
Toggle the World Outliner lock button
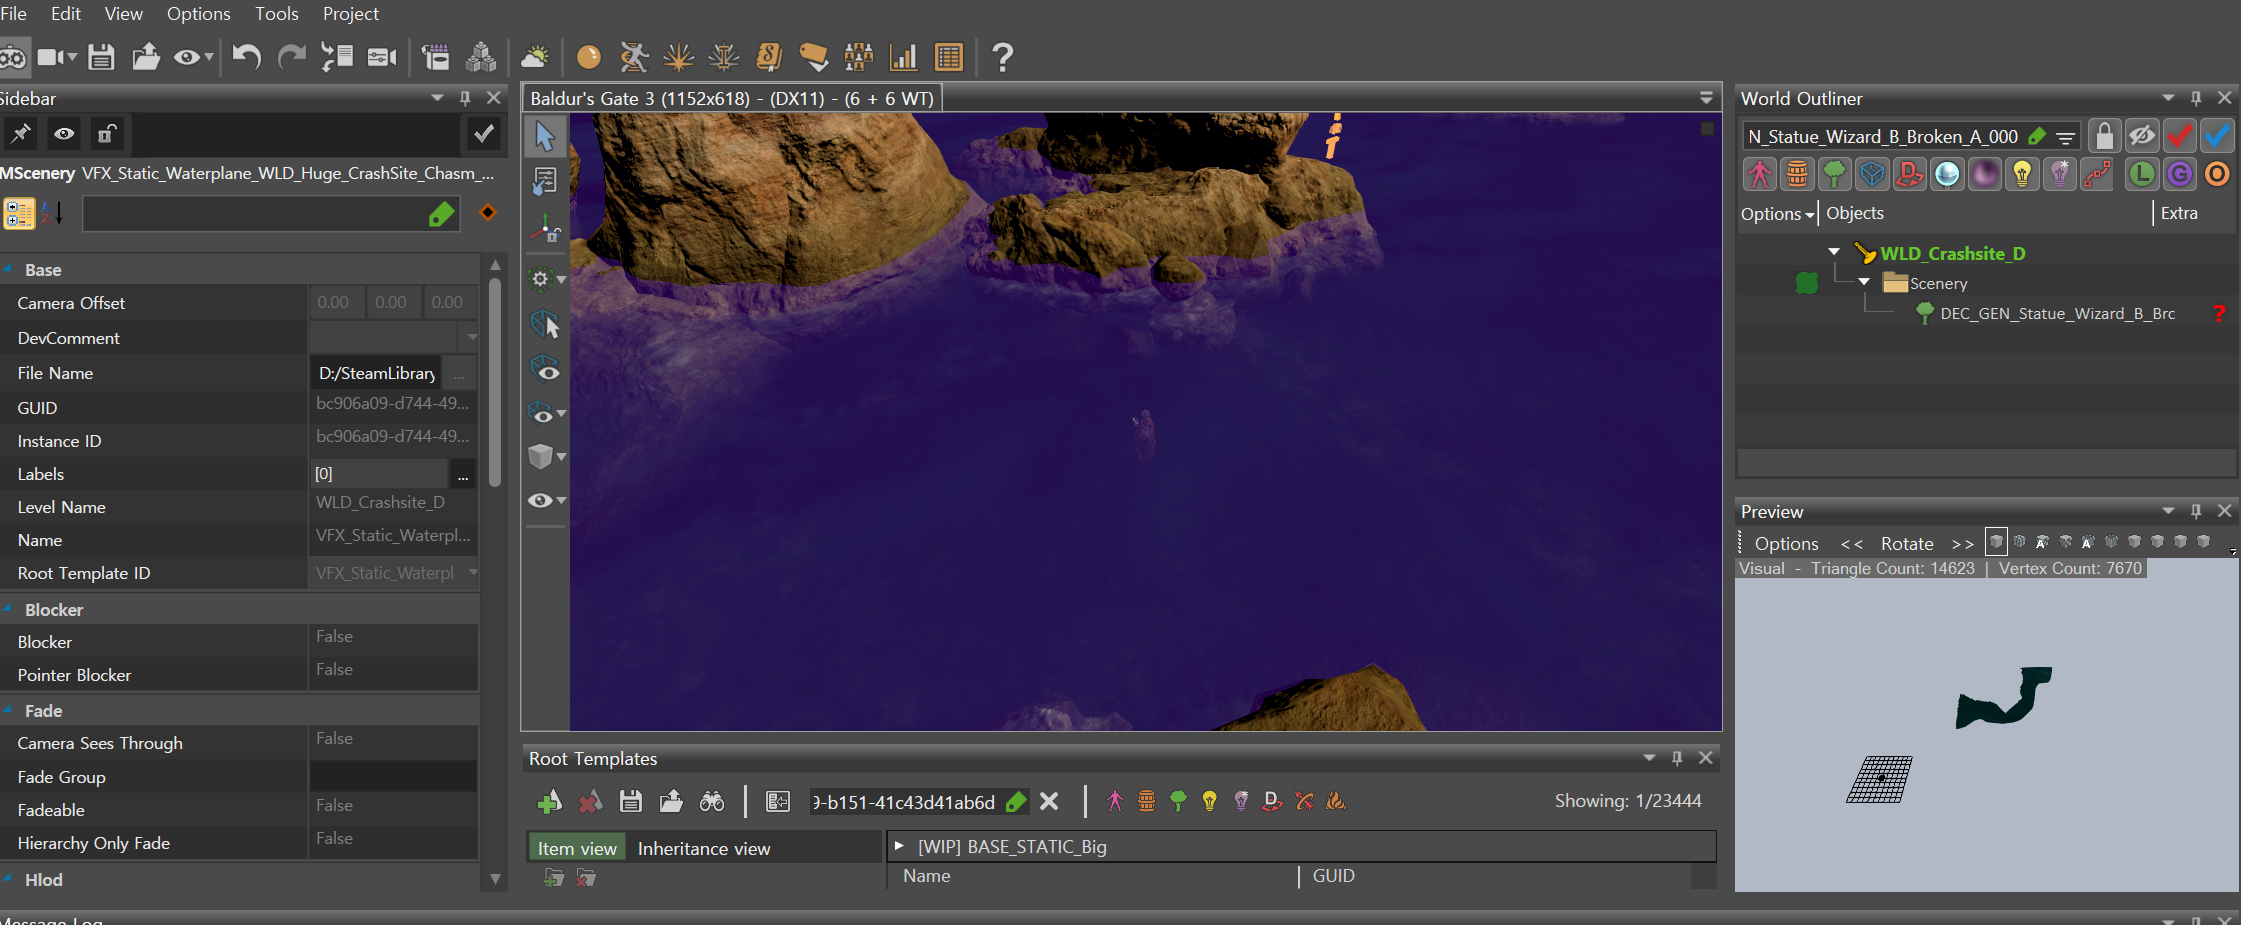click(2104, 136)
